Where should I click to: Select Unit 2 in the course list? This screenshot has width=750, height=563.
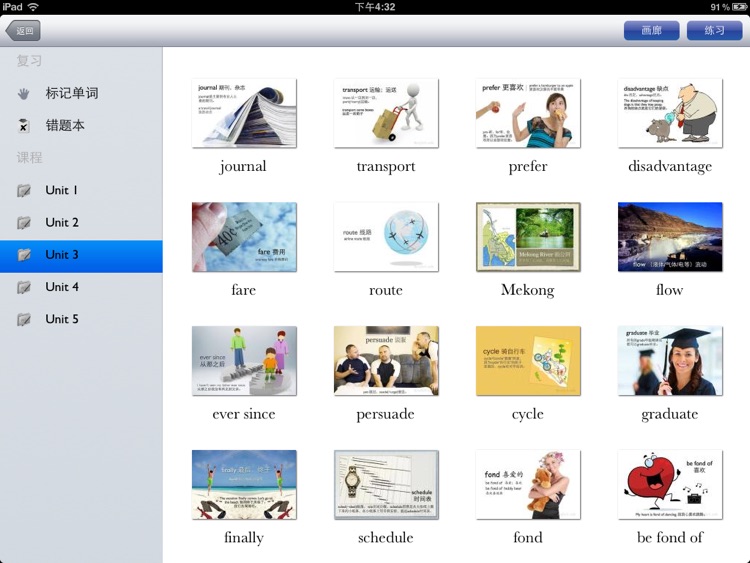pyautogui.click(x=81, y=222)
